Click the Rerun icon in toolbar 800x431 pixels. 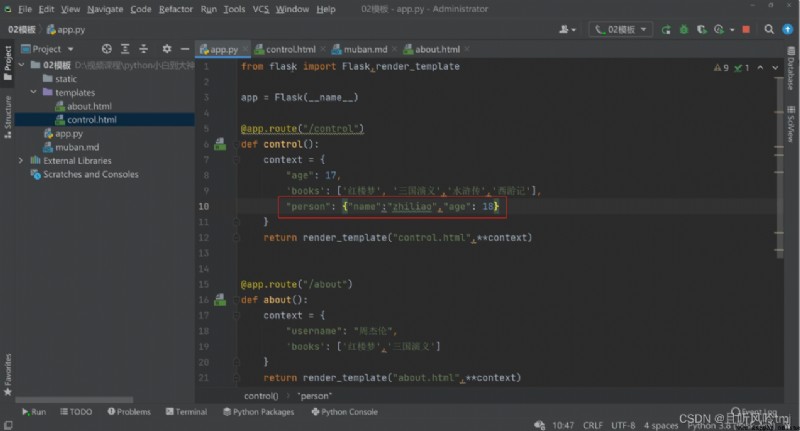(x=666, y=30)
